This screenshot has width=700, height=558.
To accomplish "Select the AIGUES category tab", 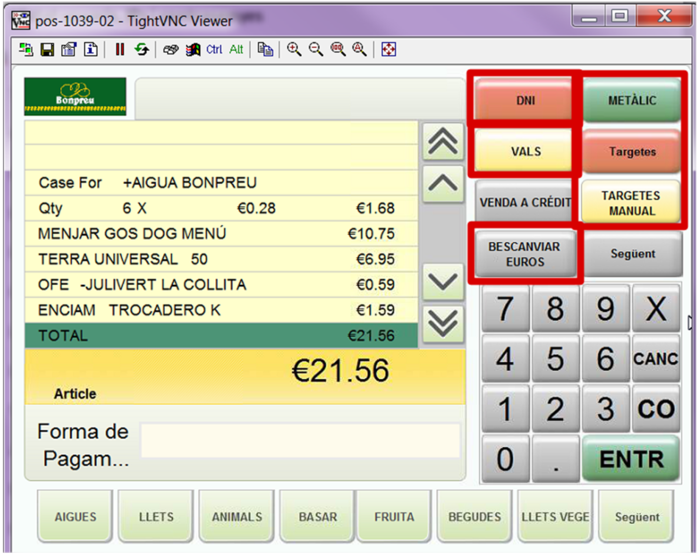I will [76, 517].
